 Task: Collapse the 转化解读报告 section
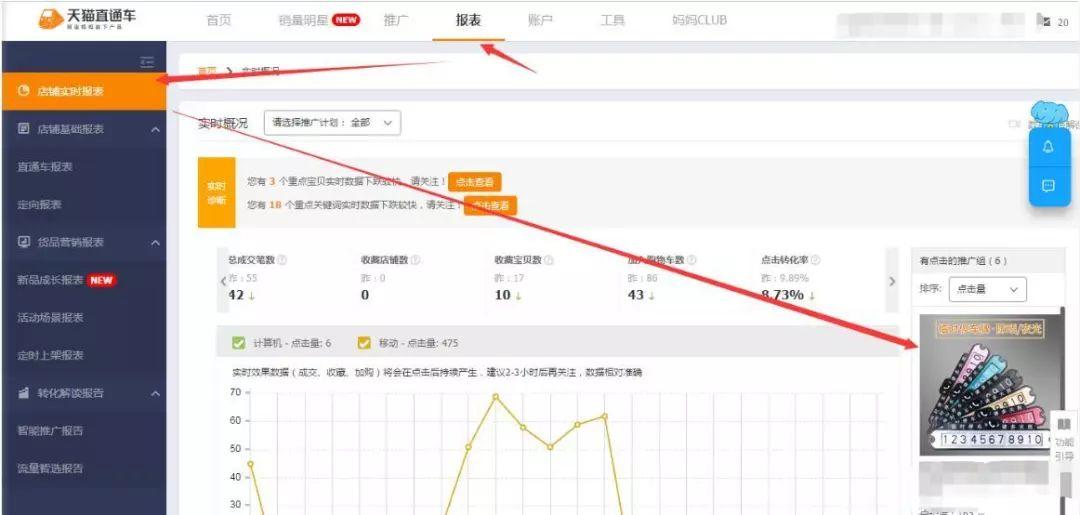(x=156, y=393)
